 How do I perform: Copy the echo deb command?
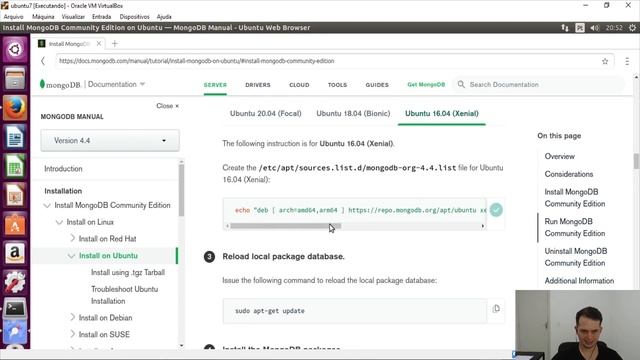[496, 210]
